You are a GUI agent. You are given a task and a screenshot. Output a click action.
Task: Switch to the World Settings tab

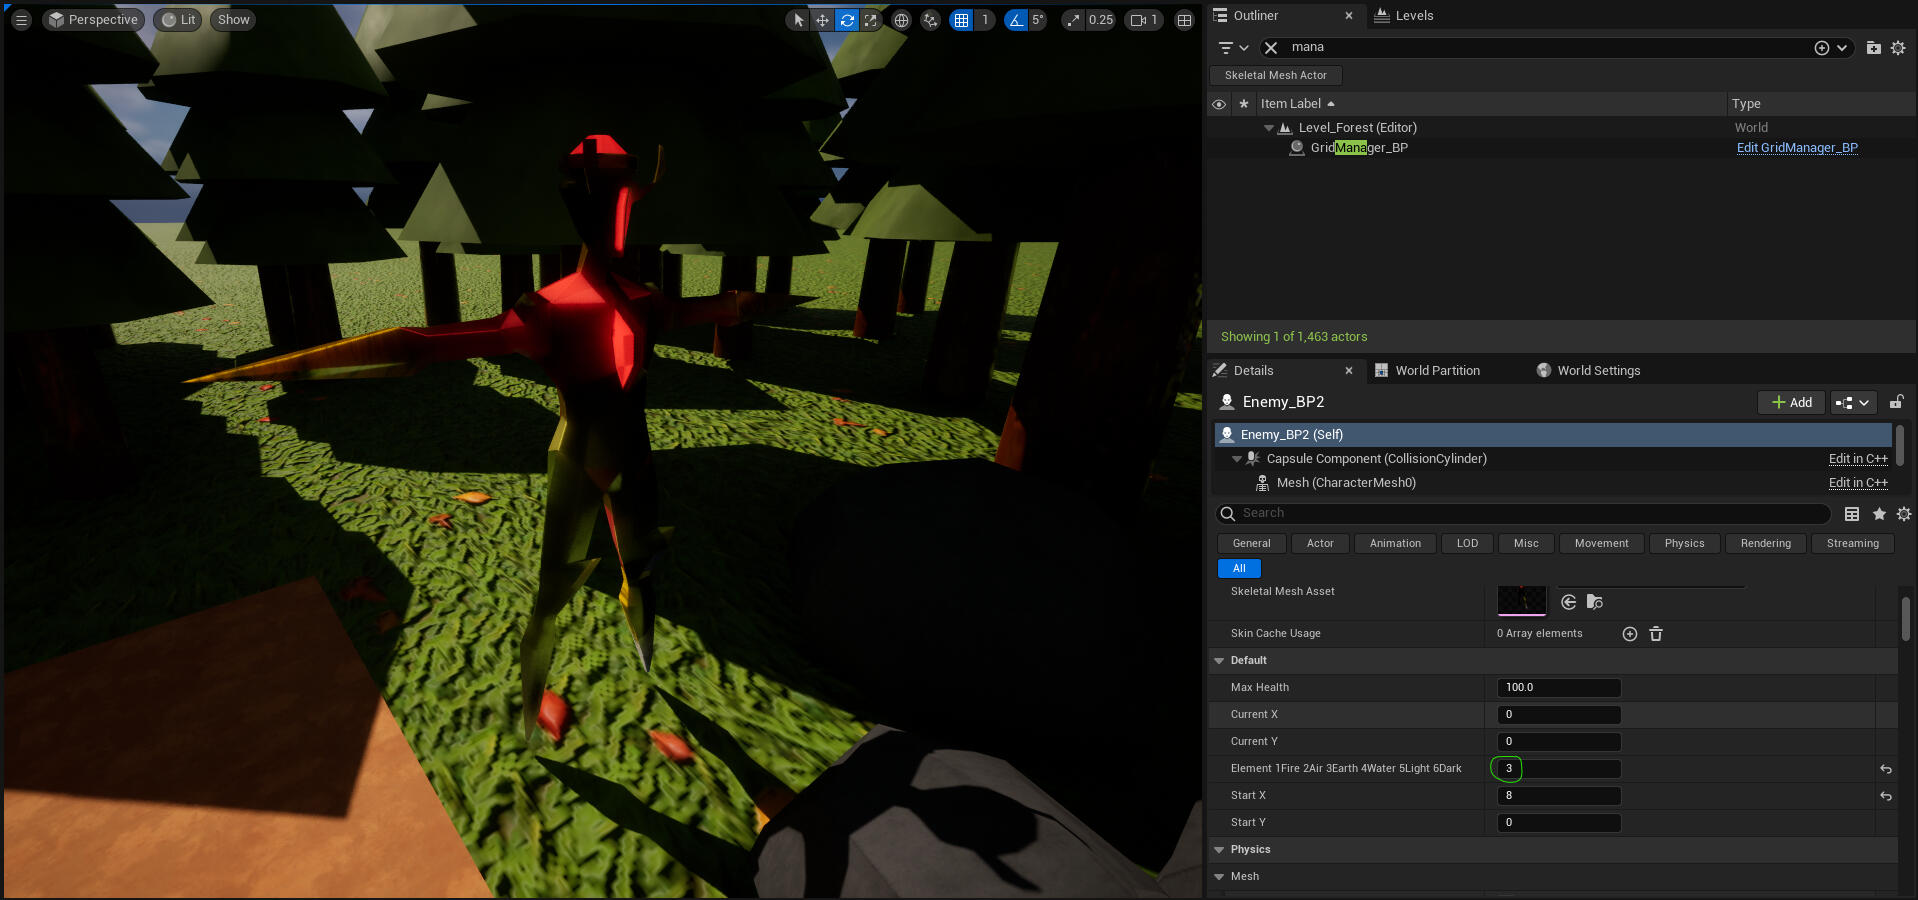1597,371
